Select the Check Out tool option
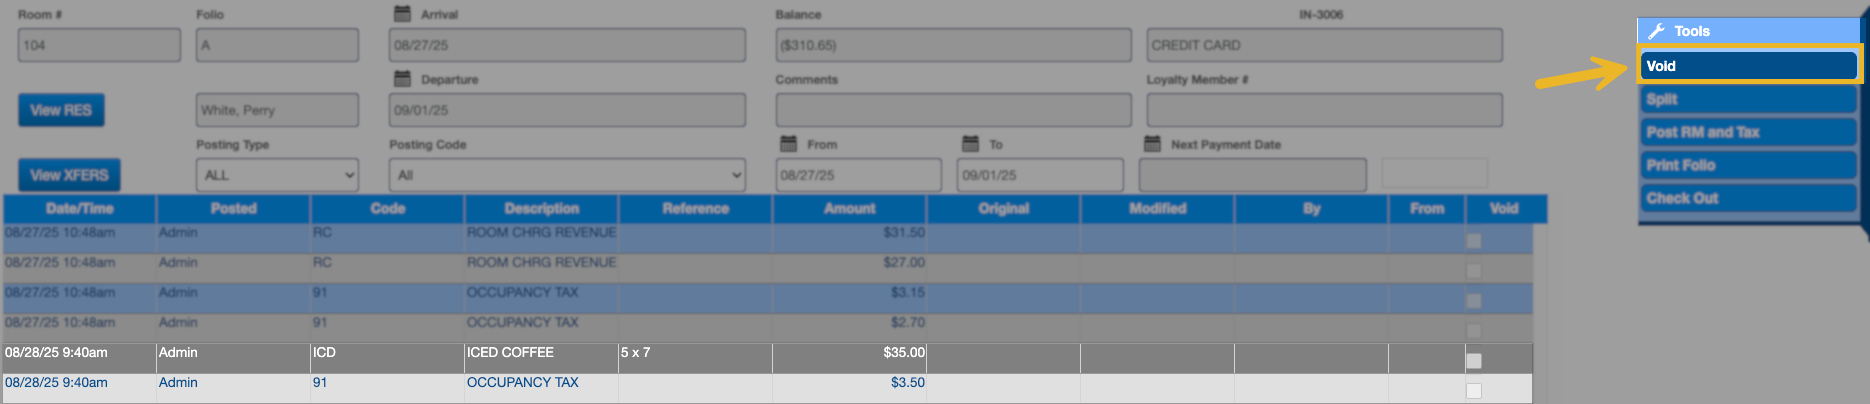The image size is (1870, 404). click(1748, 198)
